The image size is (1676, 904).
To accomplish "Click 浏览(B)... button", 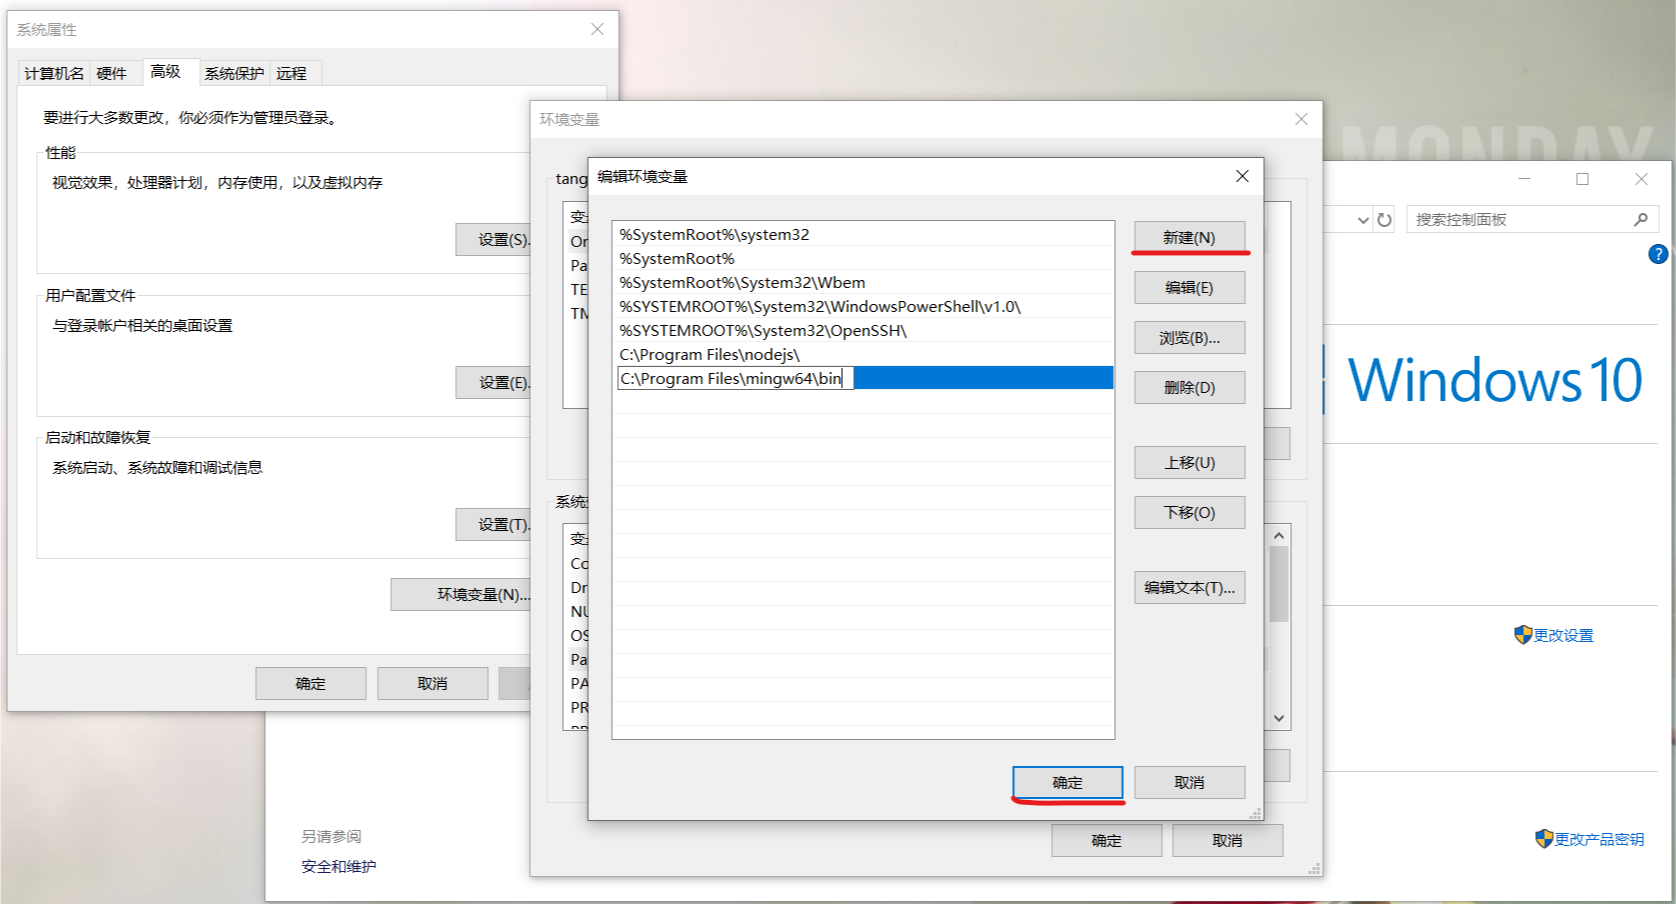I will click(x=1189, y=337).
